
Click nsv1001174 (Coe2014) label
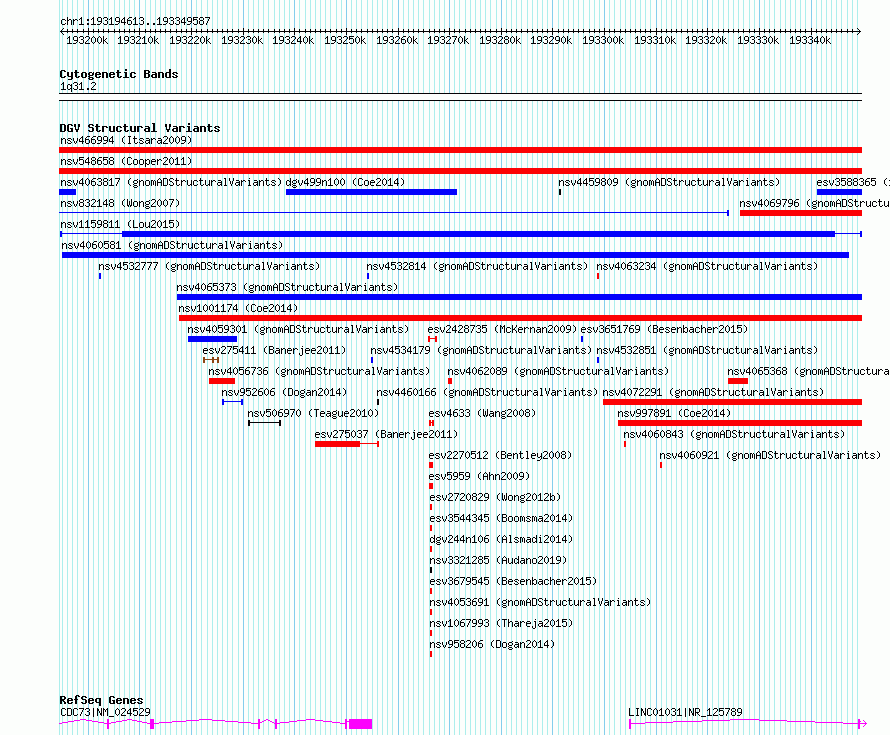[238, 308]
